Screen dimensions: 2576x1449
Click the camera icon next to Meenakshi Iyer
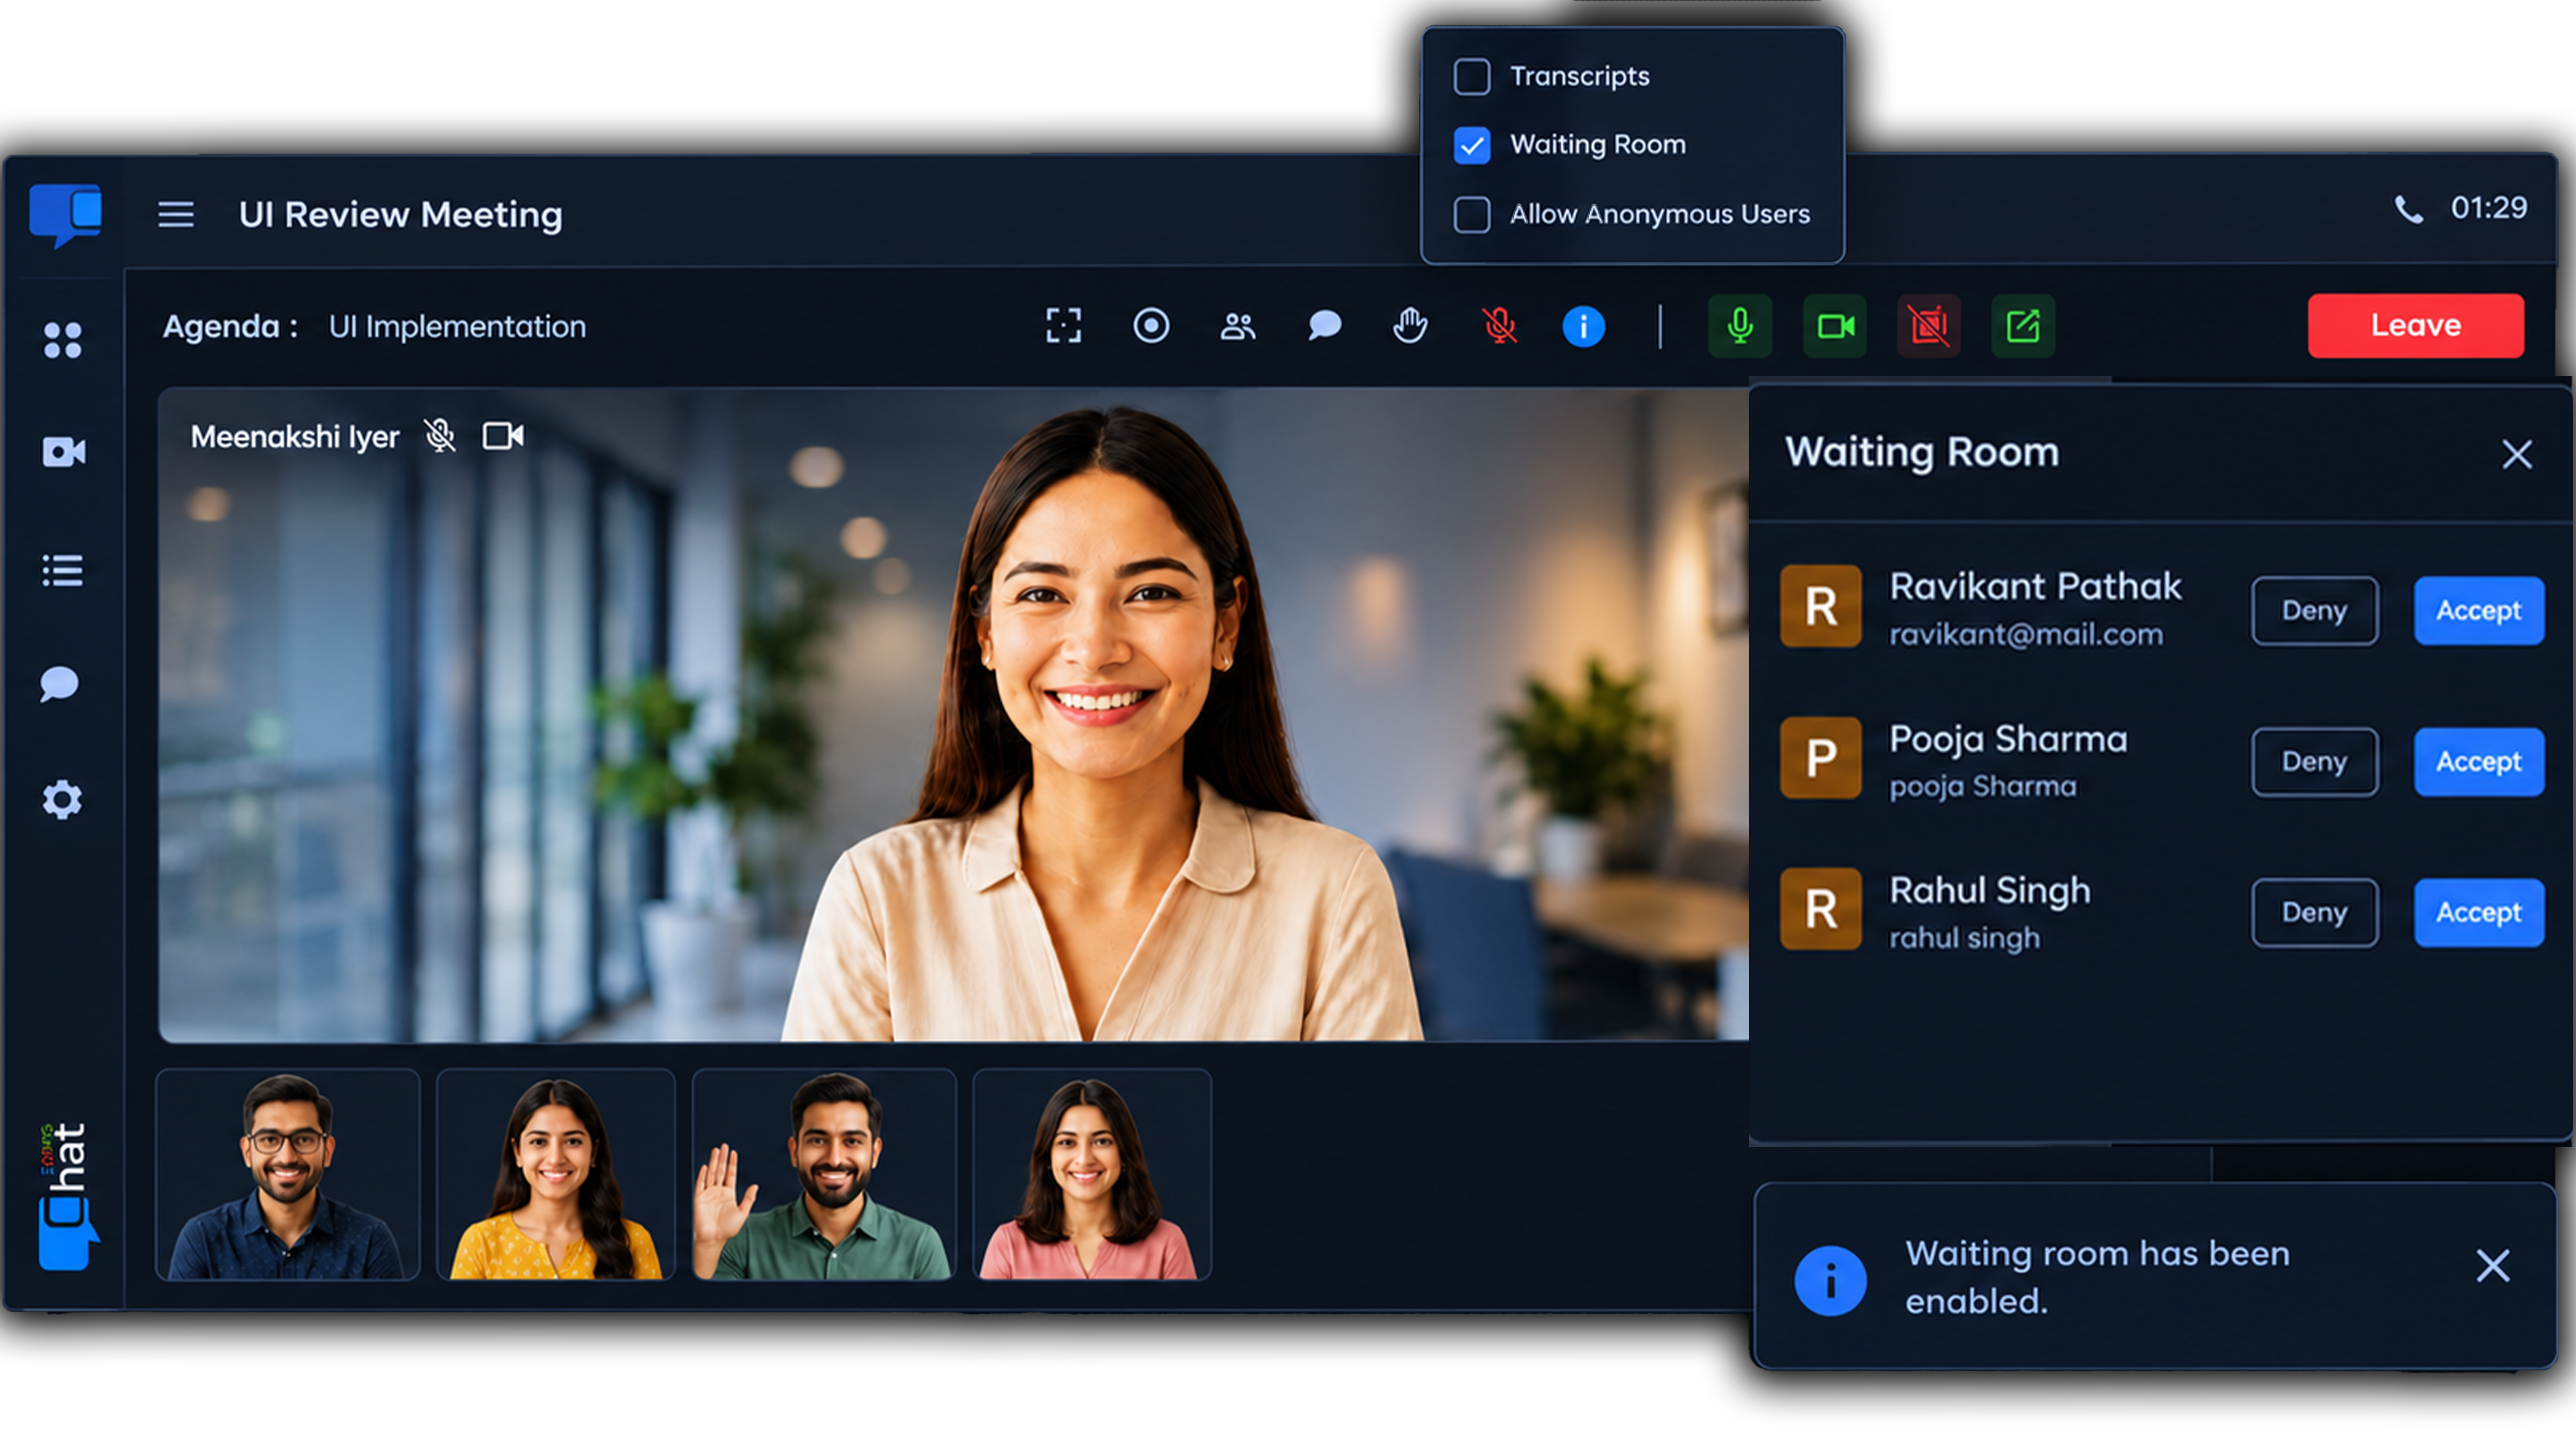[x=503, y=436]
